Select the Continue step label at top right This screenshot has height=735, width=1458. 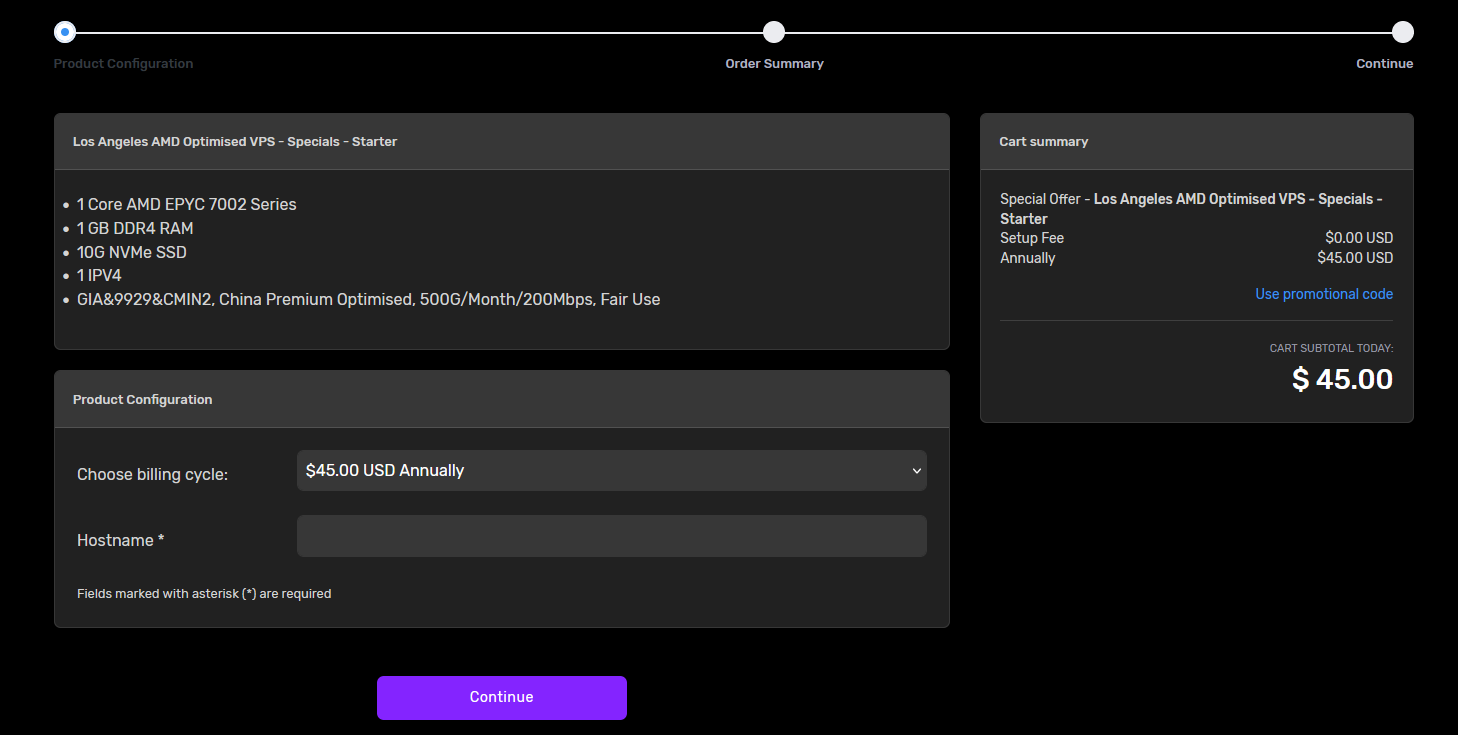1384,64
